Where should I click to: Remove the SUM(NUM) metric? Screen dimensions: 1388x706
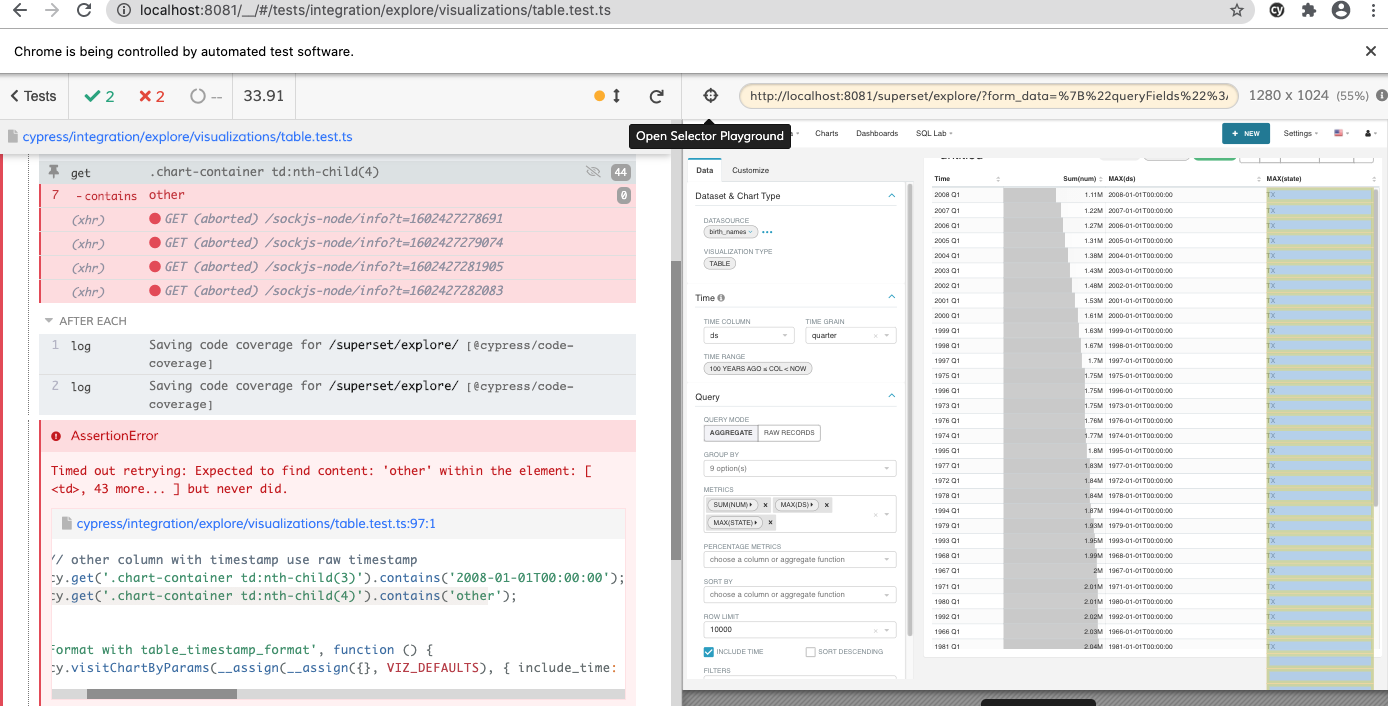(x=765, y=505)
